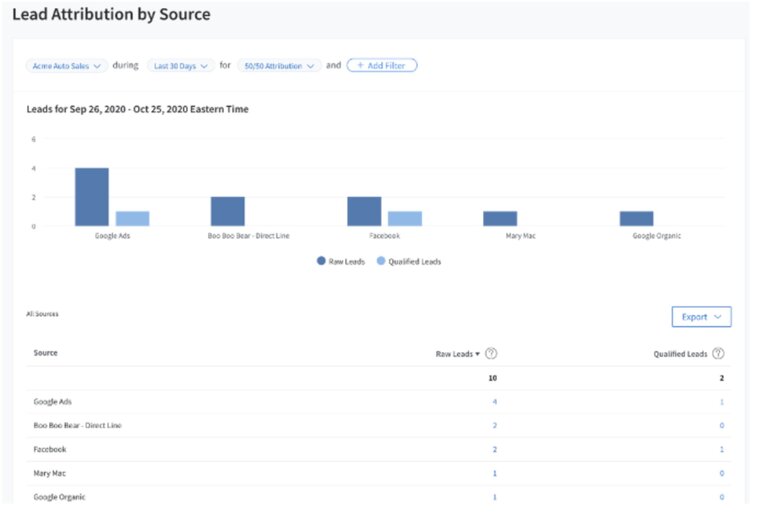Viewport: 759px width, 517px height.
Task: Click the Boo Boo Bear raw leads bar
Action: [x=228, y=212]
